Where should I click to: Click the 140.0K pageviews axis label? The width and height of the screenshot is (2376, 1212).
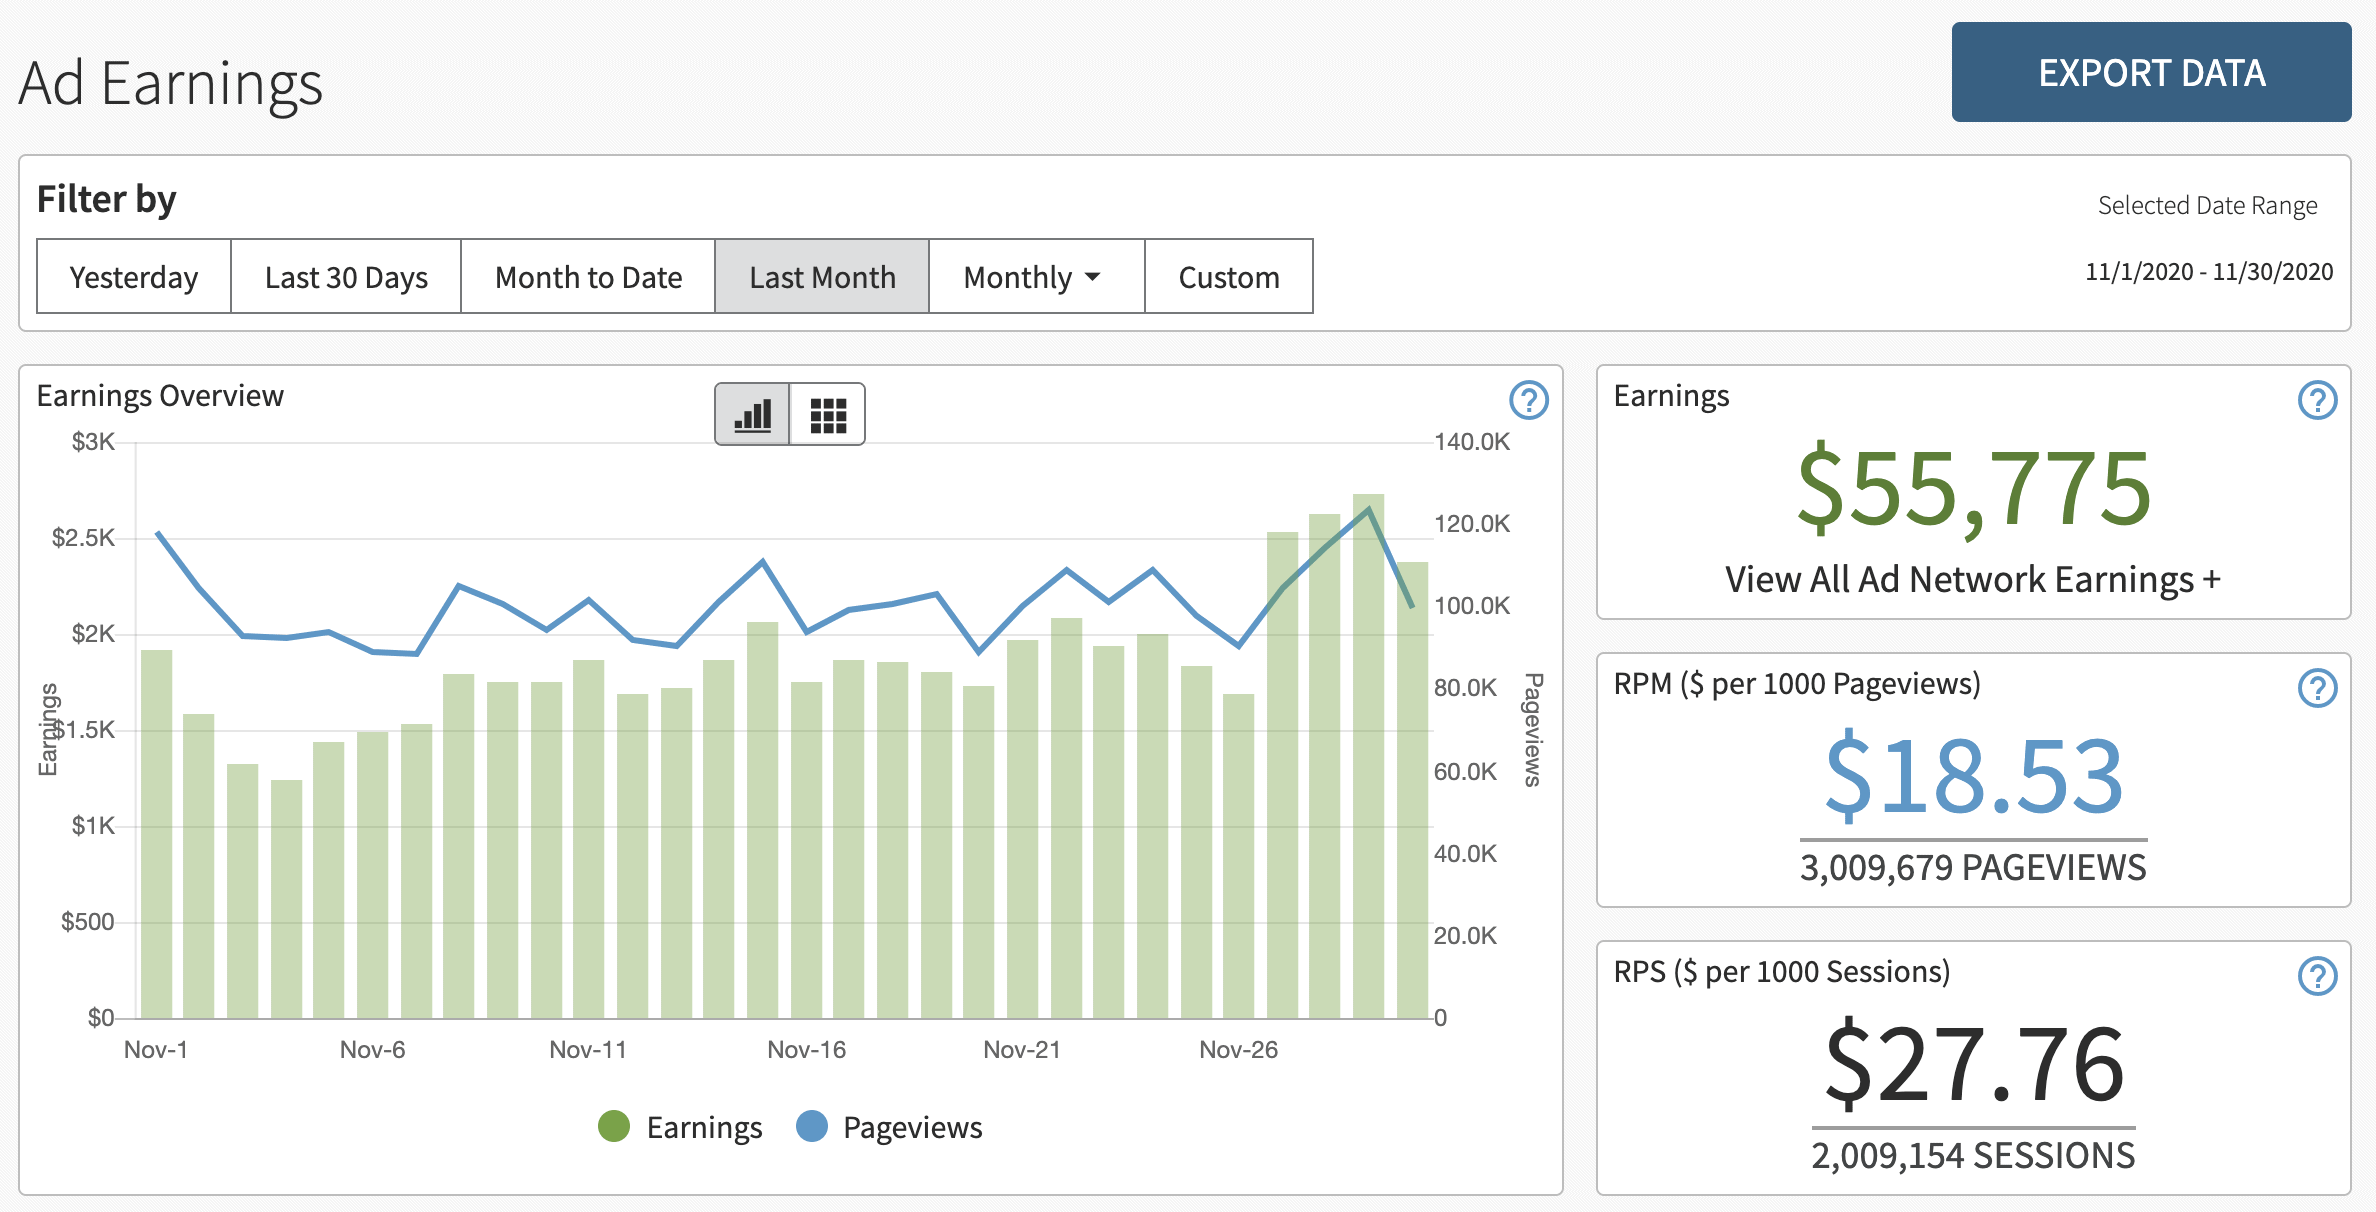[1471, 442]
